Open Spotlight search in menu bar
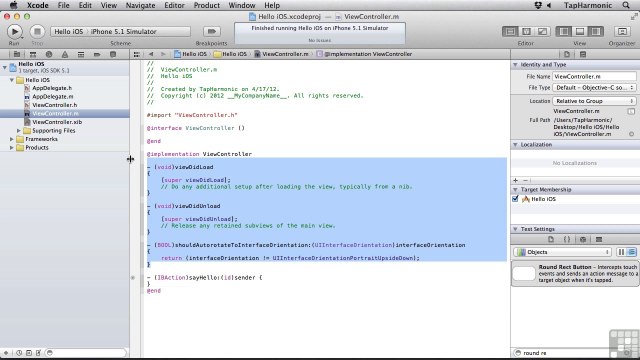 click(x=626, y=5)
